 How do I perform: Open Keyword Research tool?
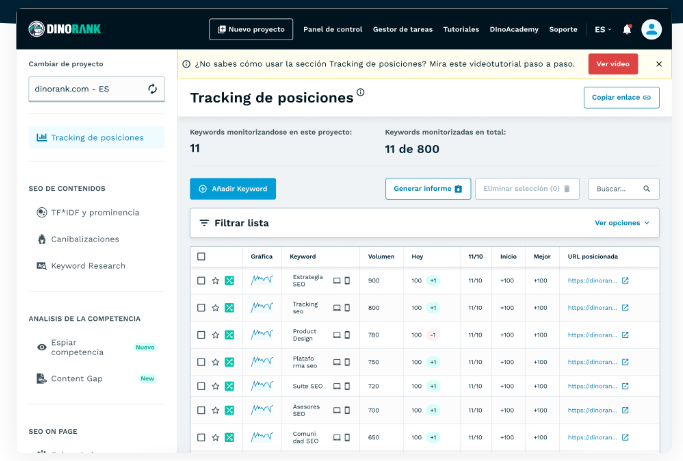[81, 266]
